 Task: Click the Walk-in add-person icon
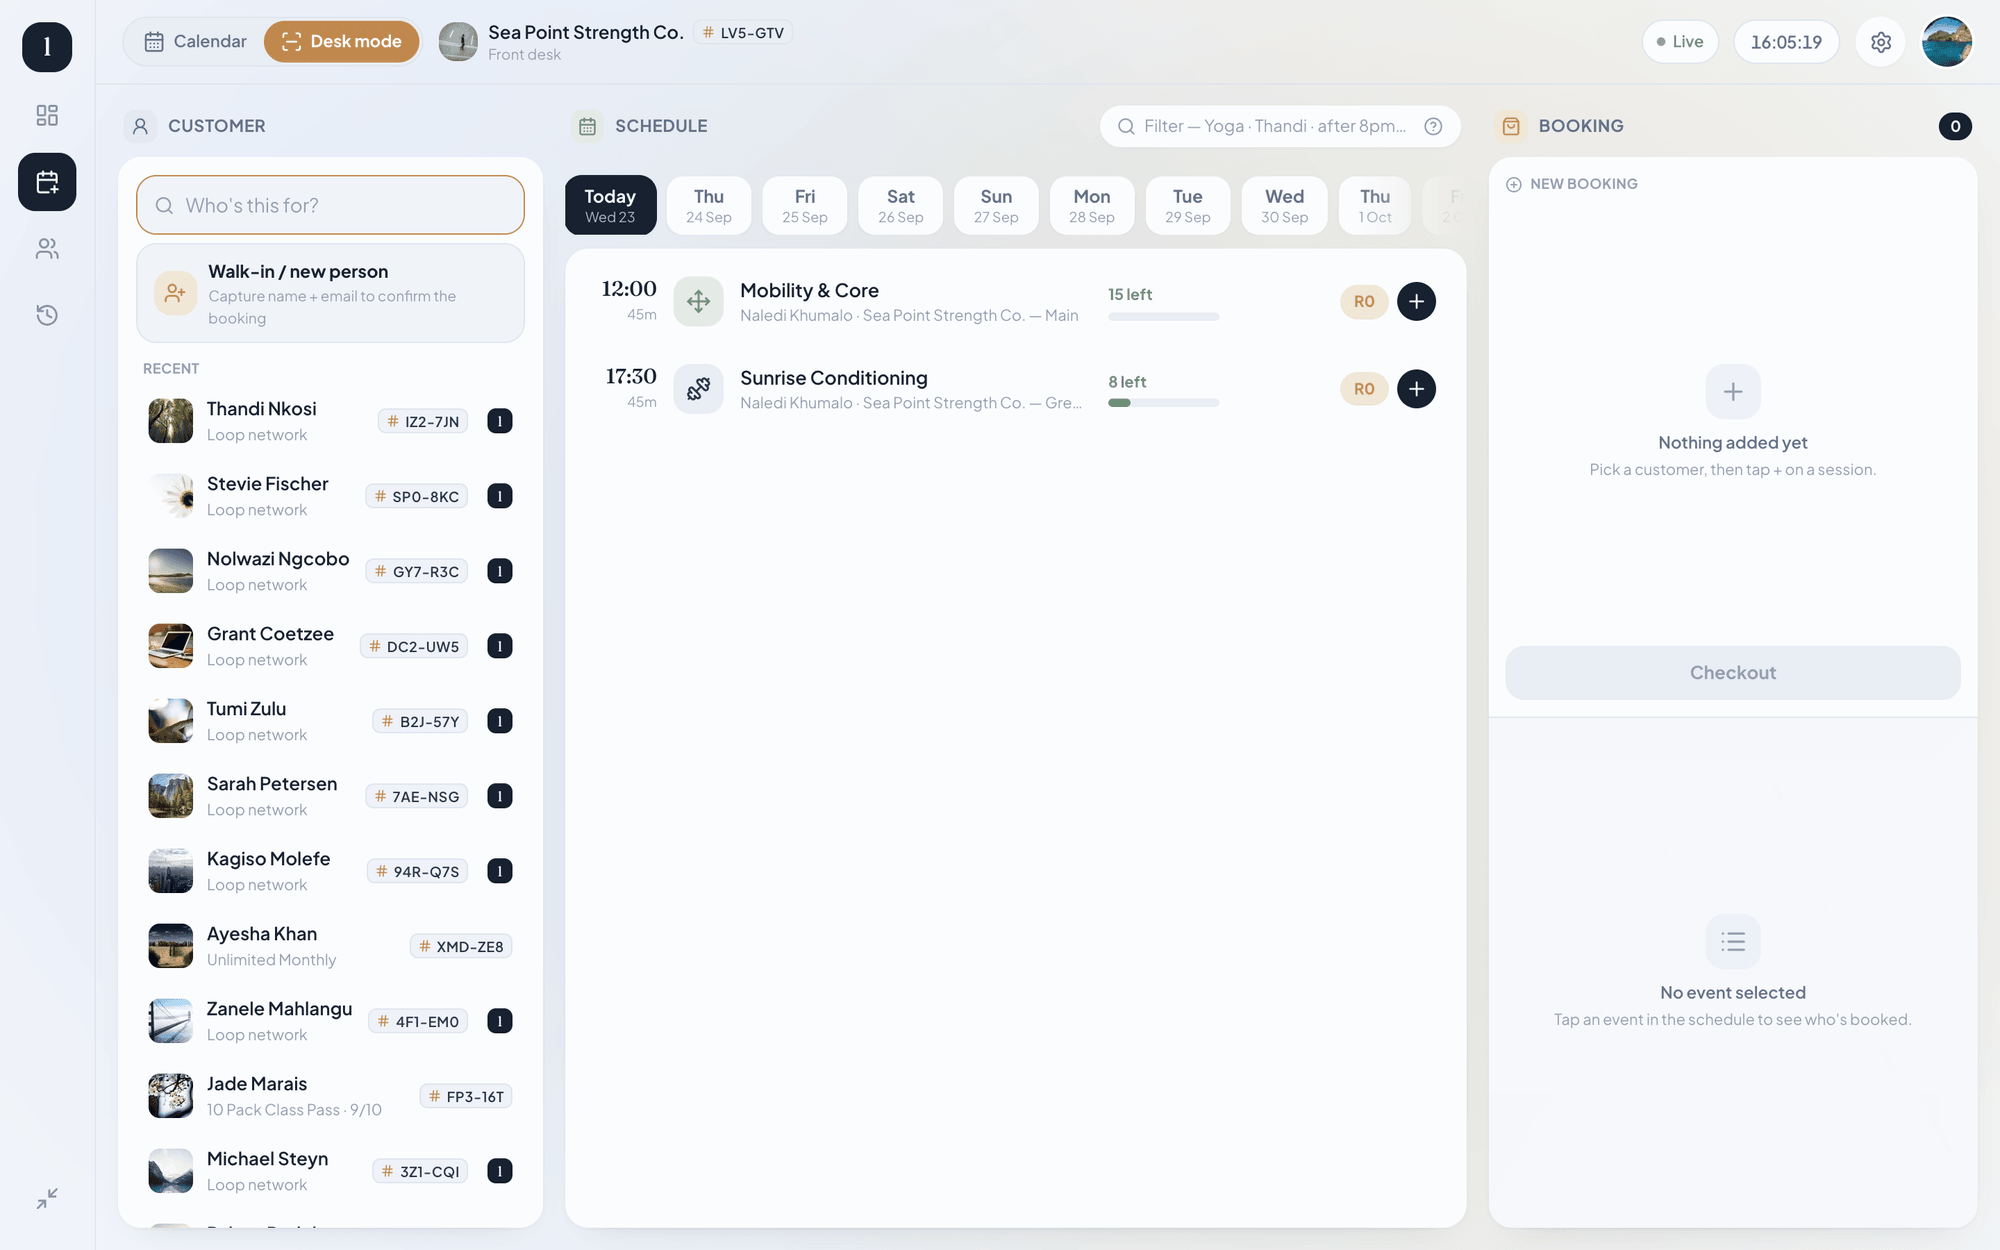175,293
